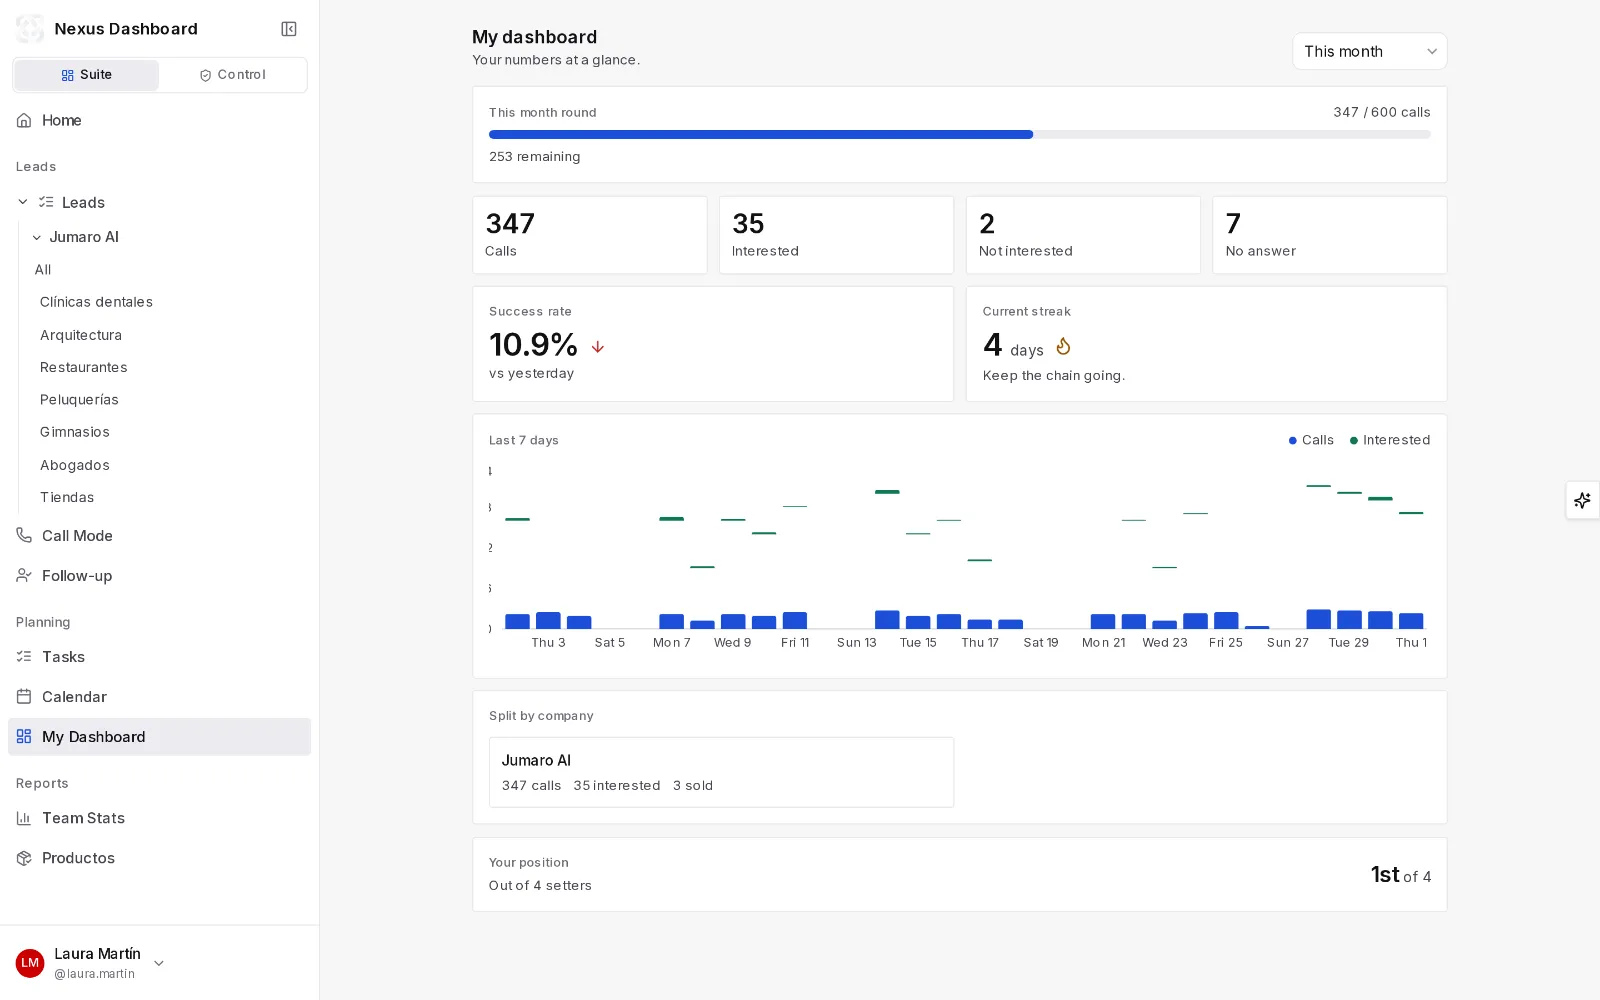Viewport: 1600px width, 1000px height.
Task: Click the Productos box icon
Action: [24, 858]
